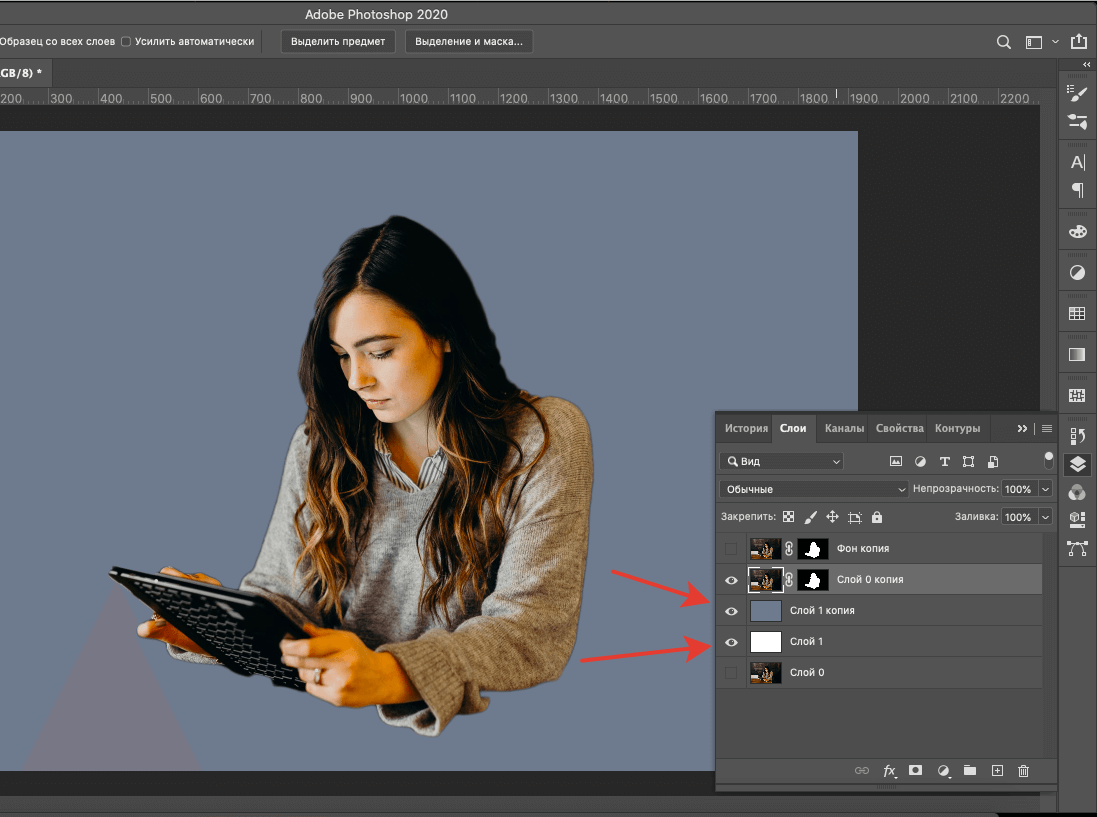Expand hidden panel tabs double chevron
The height and width of the screenshot is (817, 1097).
1022,428
